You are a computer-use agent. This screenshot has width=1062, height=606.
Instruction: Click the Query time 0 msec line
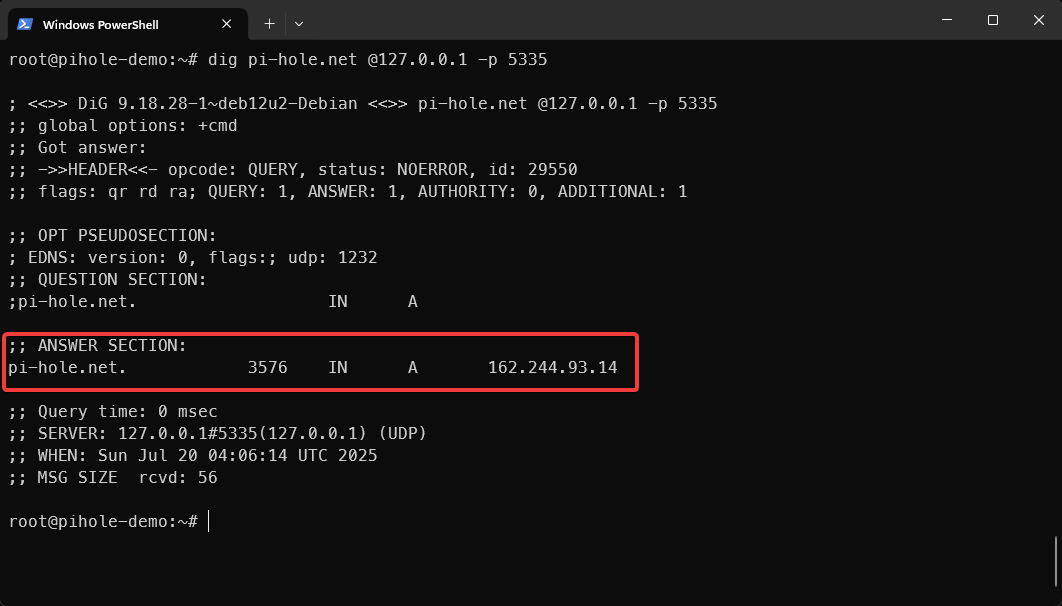(112, 412)
